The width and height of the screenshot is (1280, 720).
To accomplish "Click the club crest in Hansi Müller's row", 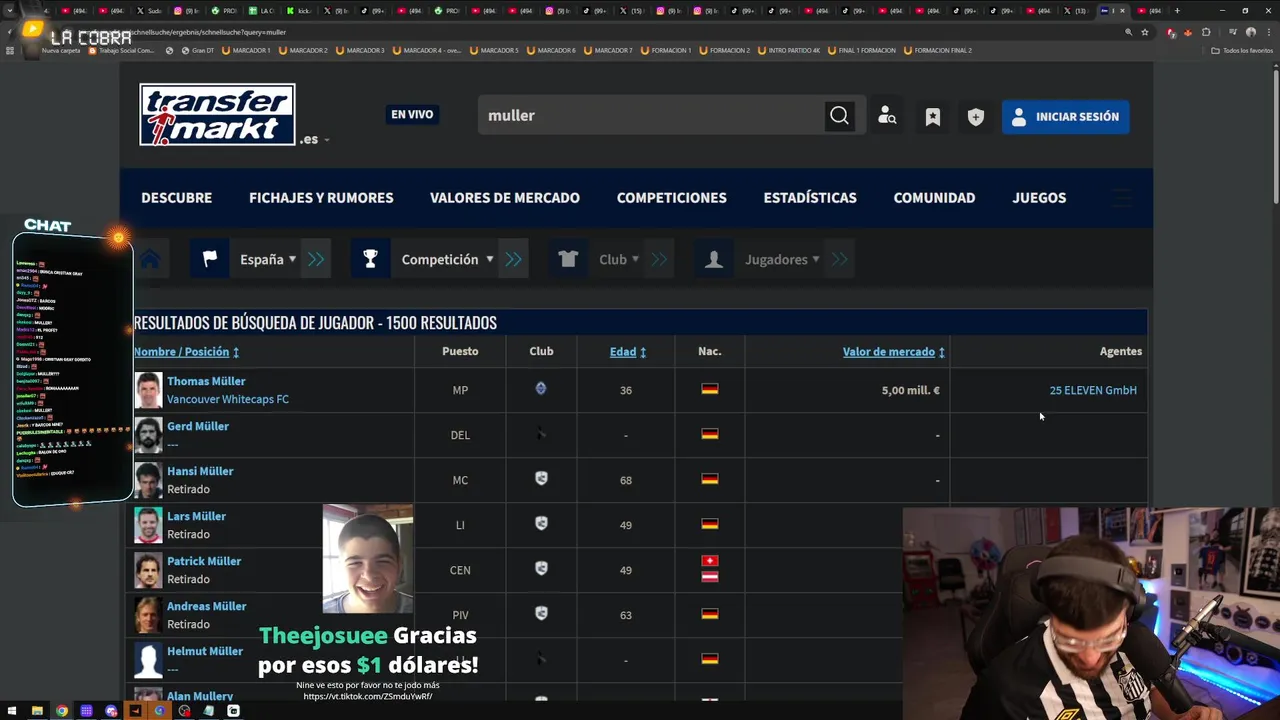I will [541, 479].
